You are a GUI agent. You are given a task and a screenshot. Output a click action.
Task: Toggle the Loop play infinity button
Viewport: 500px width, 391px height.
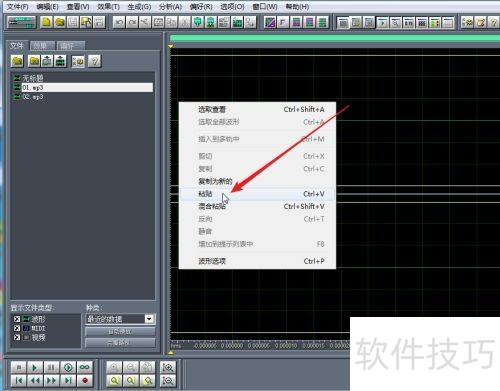pyautogui.click(x=84, y=367)
